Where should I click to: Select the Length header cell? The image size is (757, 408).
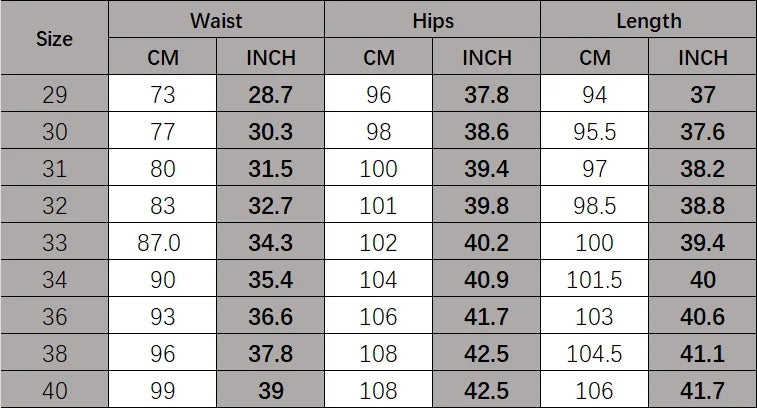(x=648, y=20)
